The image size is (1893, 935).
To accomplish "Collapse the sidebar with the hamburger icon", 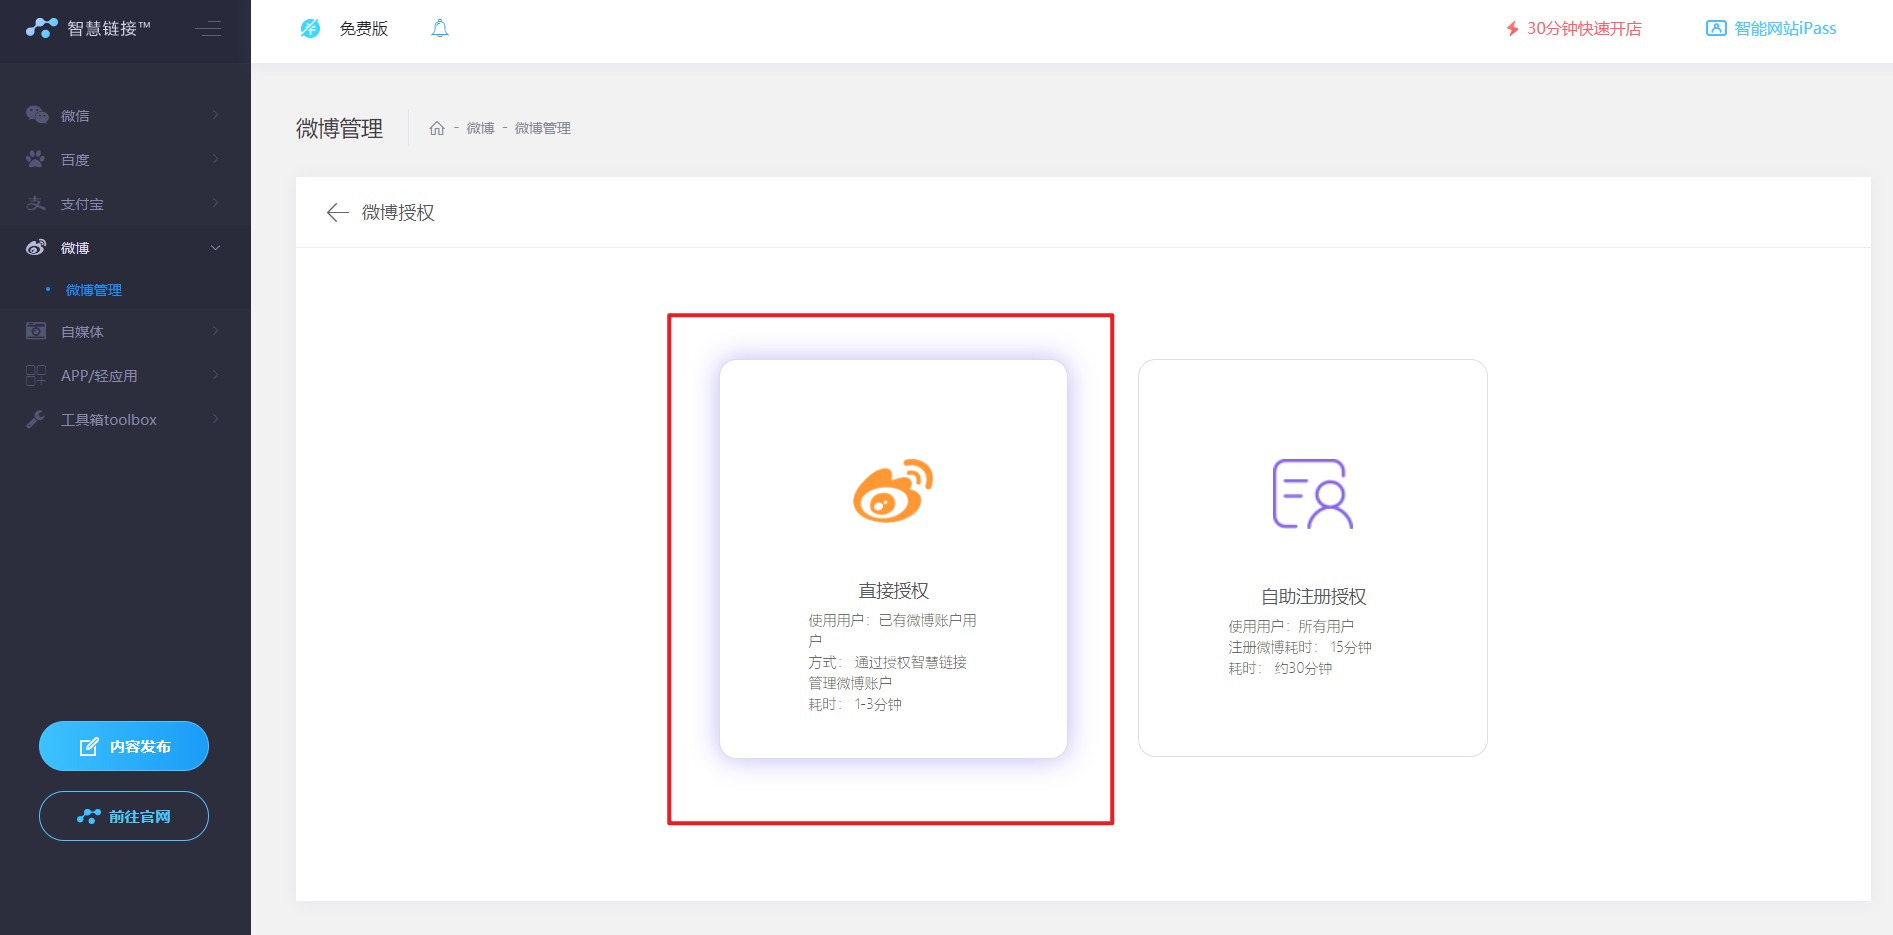I will (208, 28).
